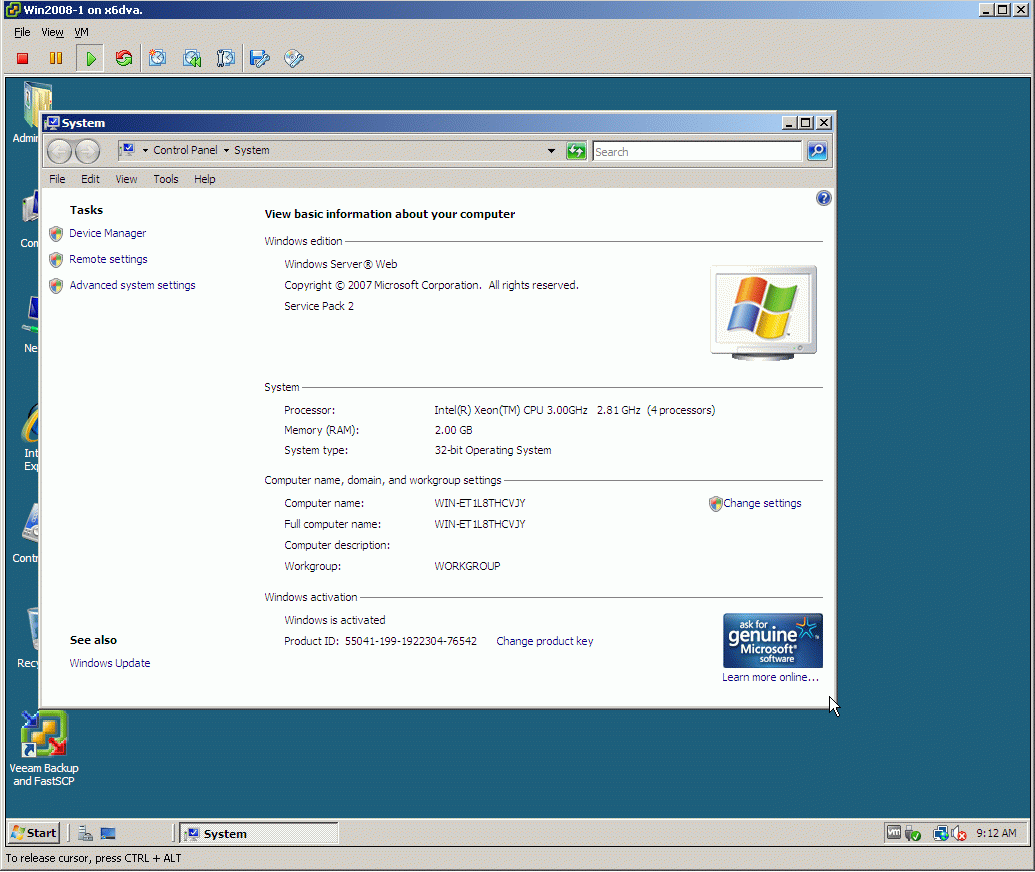Viewport: 1035px width, 872px height.
Task: Open Server Manager quick launch icon
Action: [x=85, y=833]
